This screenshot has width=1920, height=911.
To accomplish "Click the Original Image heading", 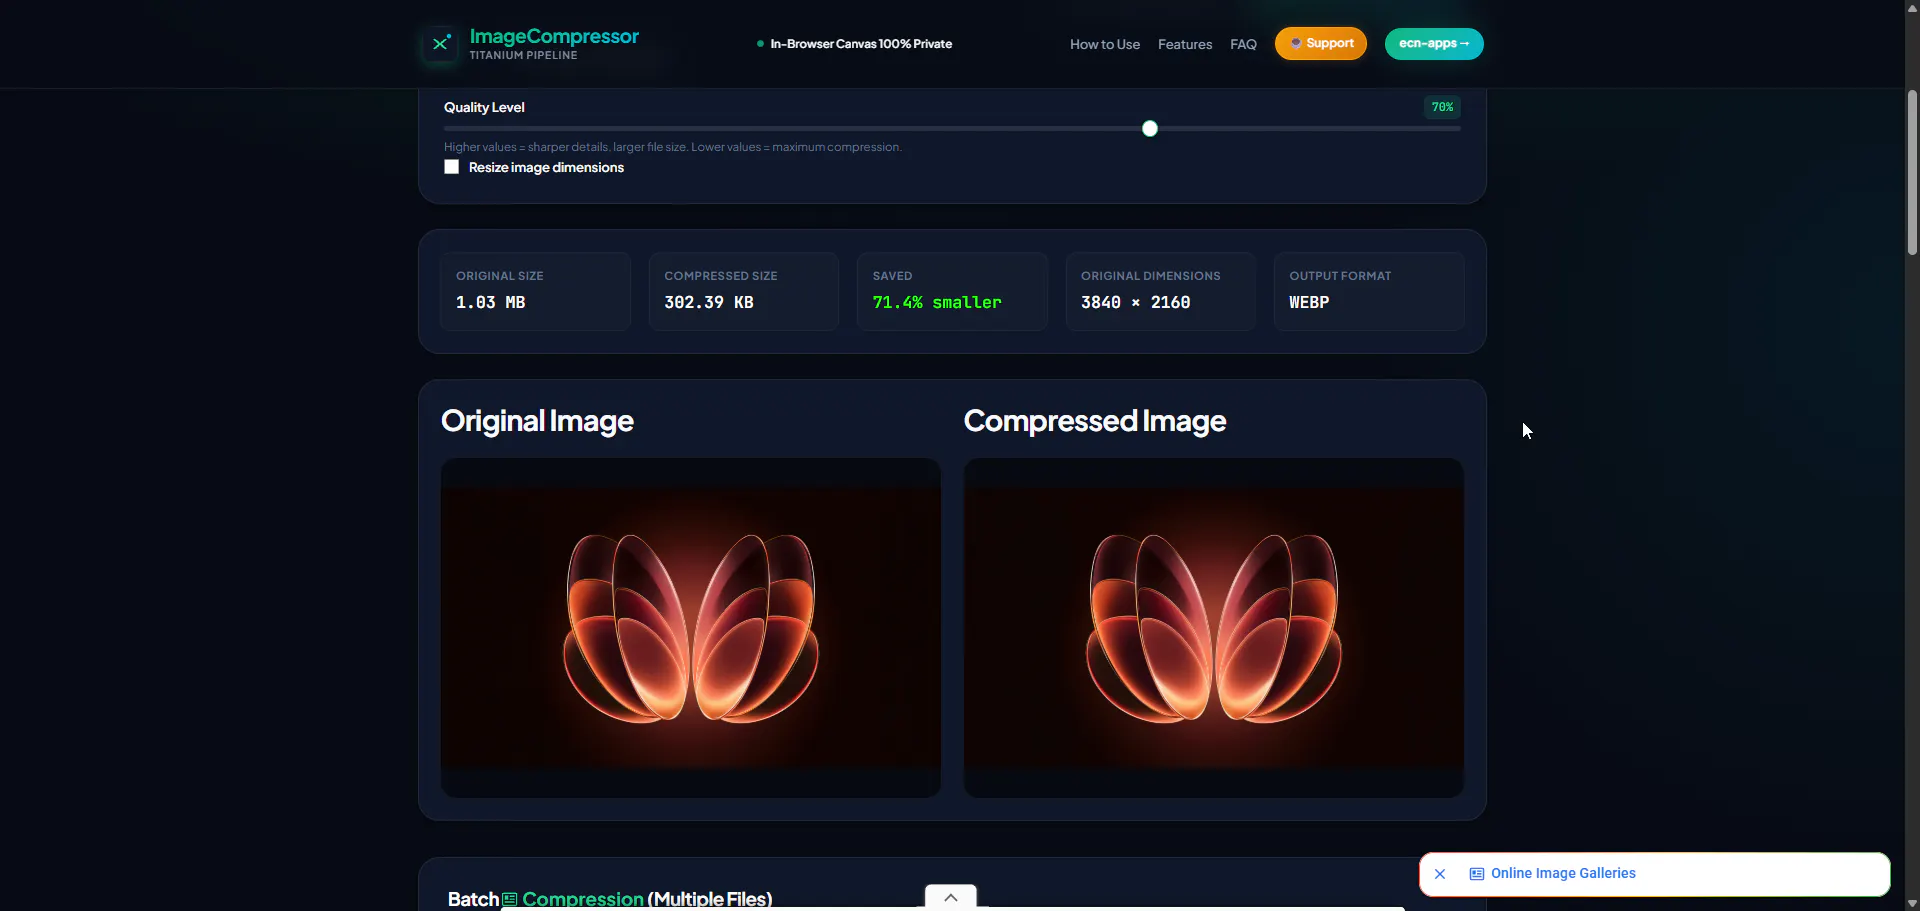I will (x=537, y=421).
